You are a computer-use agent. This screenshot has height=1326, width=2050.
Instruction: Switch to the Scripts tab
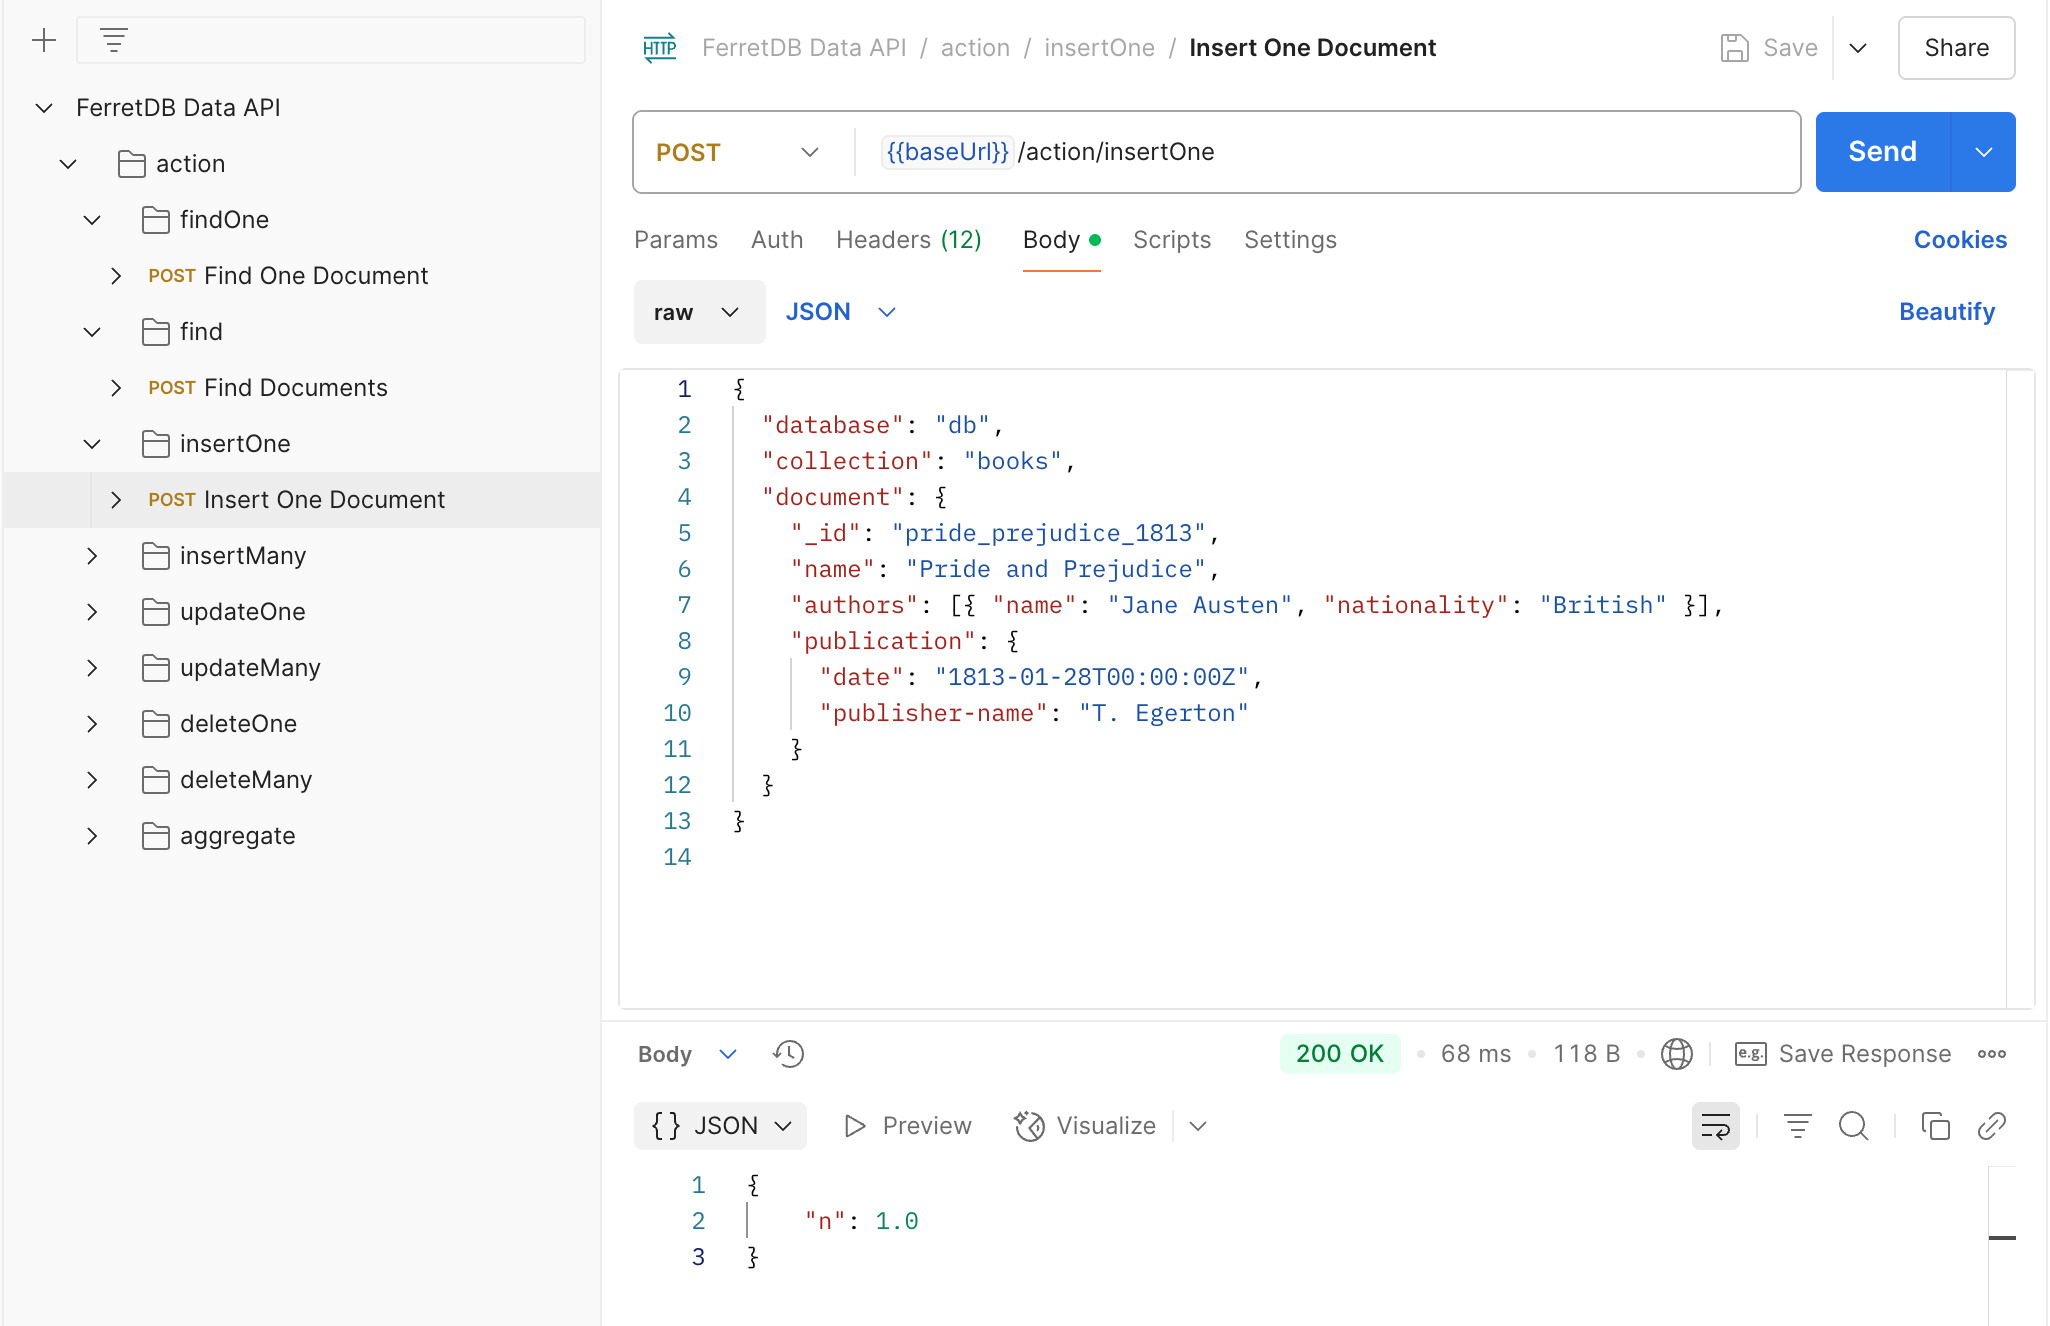tap(1171, 240)
